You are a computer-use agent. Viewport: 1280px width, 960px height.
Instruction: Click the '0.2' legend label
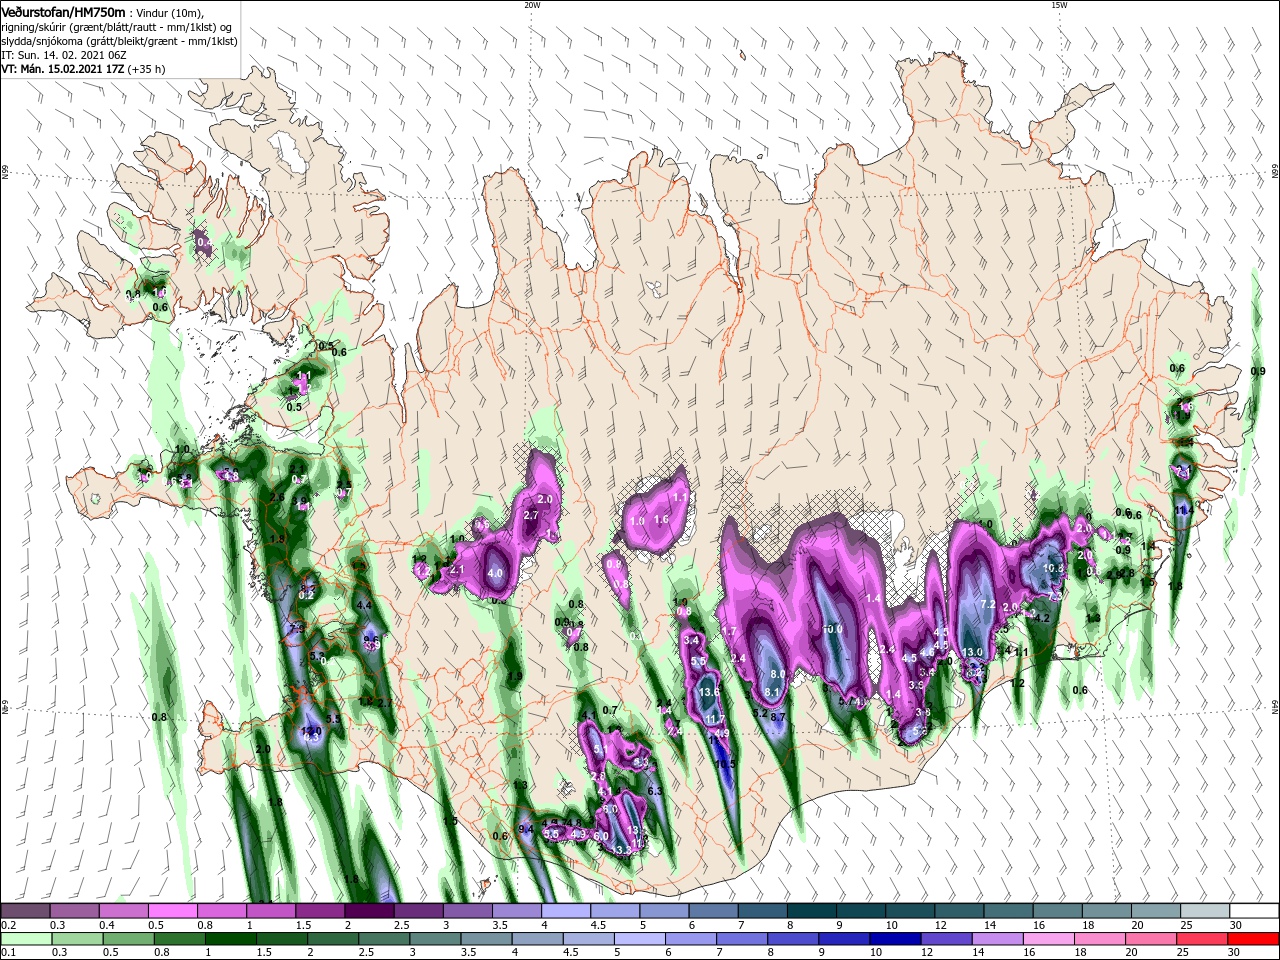click(8, 925)
